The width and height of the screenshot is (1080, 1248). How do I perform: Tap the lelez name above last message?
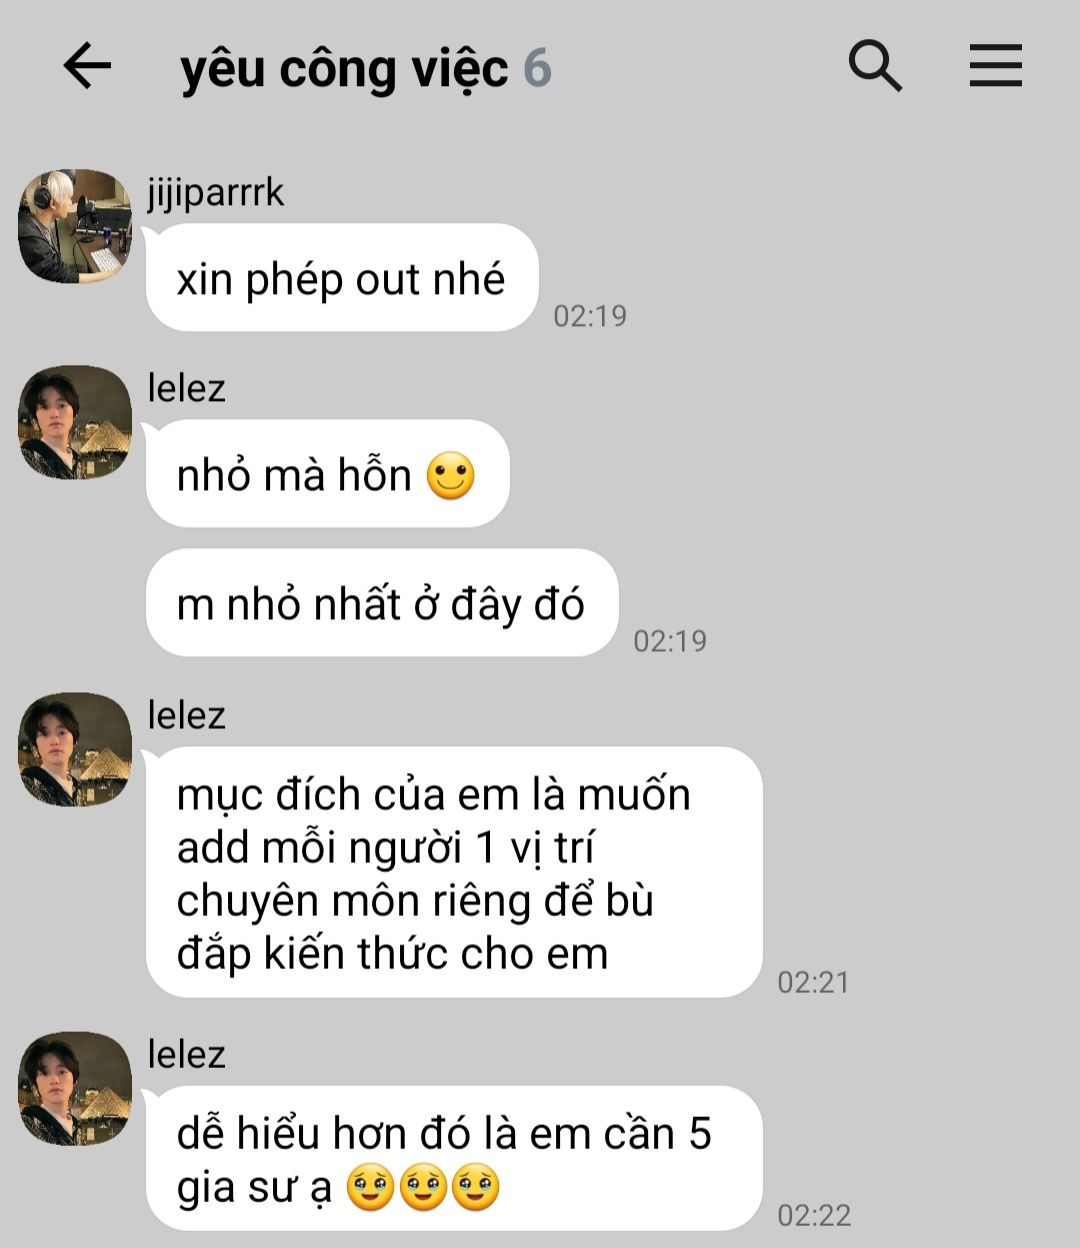[x=186, y=1054]
